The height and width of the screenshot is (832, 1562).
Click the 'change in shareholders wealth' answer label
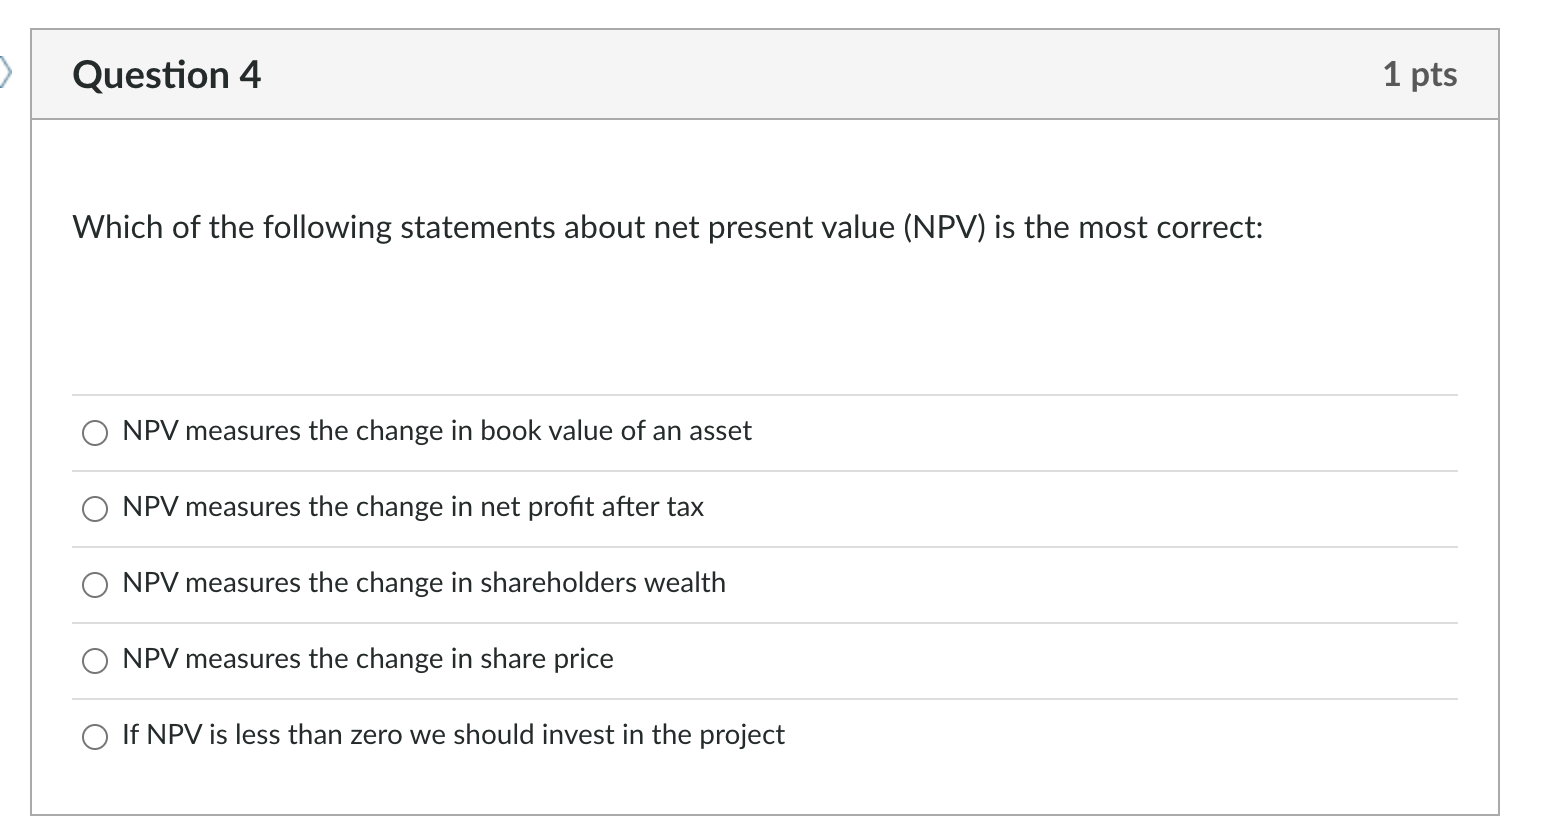coord(423,583)
